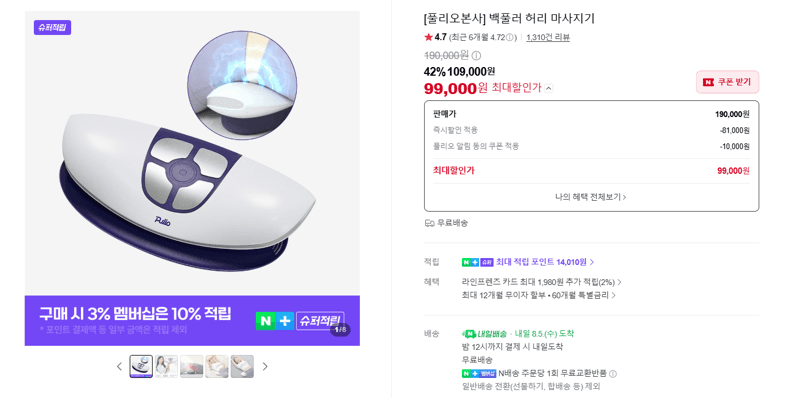The image size is (800, 398).
Task: Select the first product thumbnail
Action: click(x=141, y=366)
